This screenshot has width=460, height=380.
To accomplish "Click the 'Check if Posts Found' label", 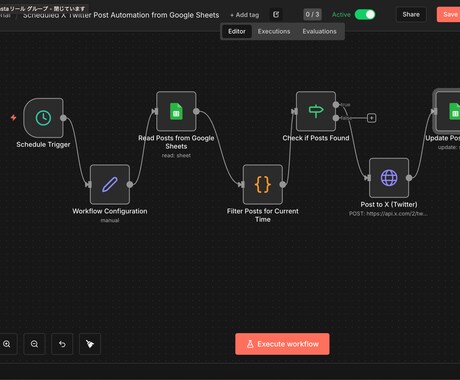I will [316, 138].
